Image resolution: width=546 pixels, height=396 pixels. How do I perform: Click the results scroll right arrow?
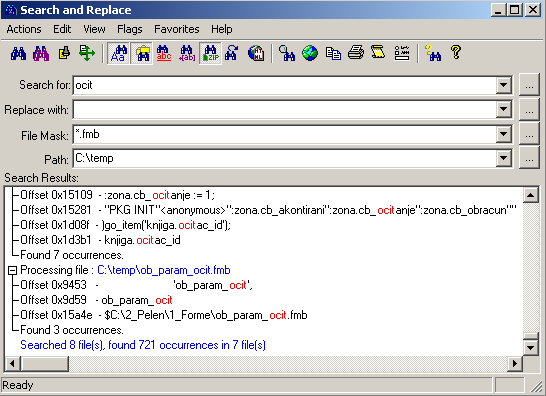tap(515, 364)
